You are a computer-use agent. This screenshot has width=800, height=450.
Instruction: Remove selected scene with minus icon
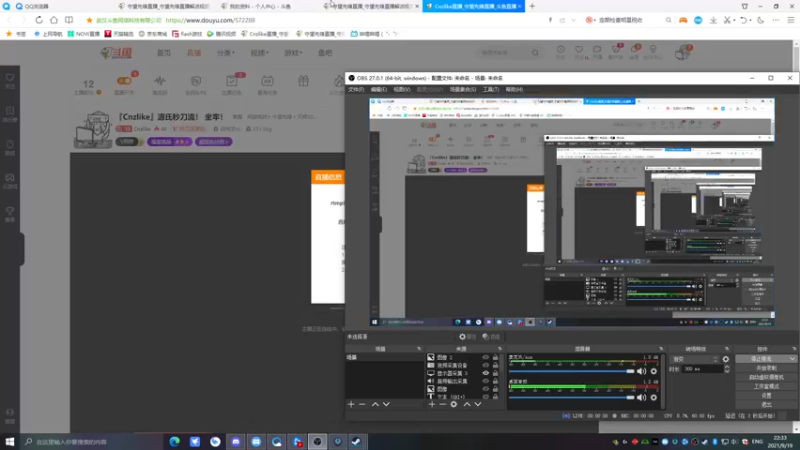(x=362, y=404)
